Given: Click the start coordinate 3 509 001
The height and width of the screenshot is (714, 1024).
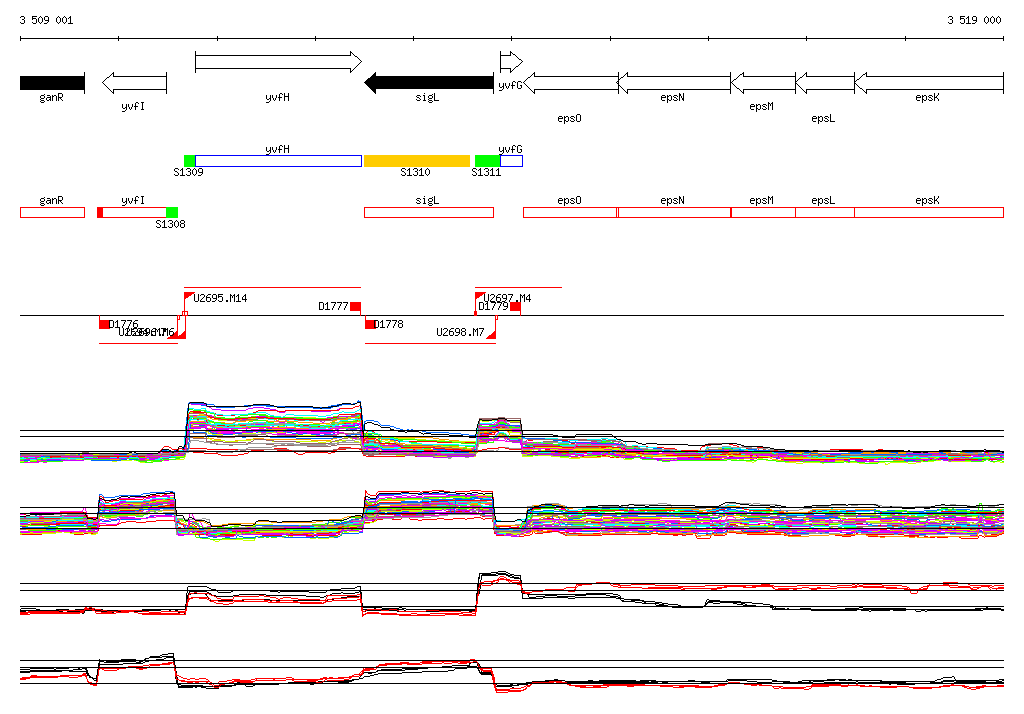Looking at the screenshot, I should (46, 20).
